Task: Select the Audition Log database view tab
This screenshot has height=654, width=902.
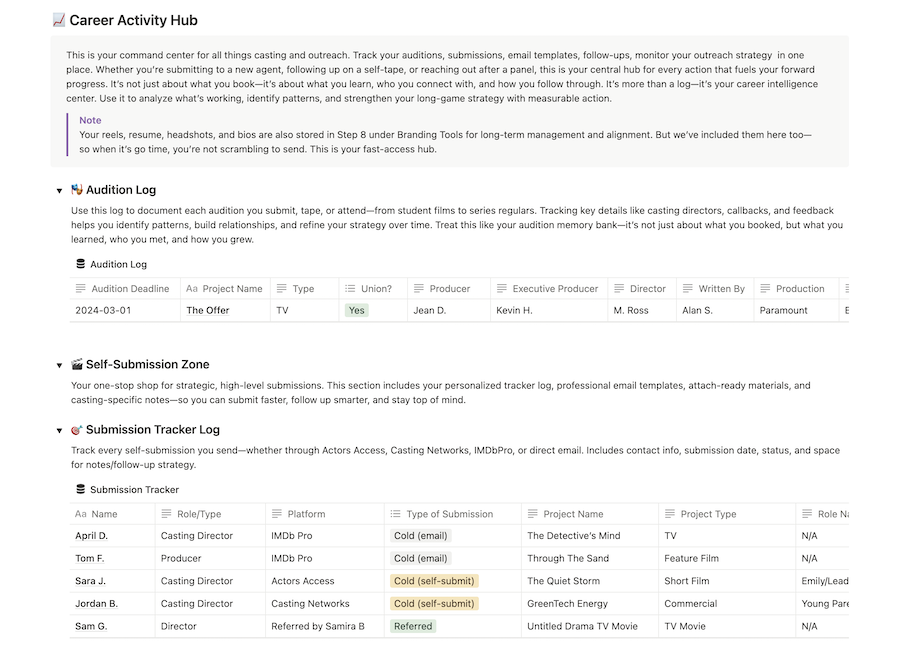Action: point(118,264)
